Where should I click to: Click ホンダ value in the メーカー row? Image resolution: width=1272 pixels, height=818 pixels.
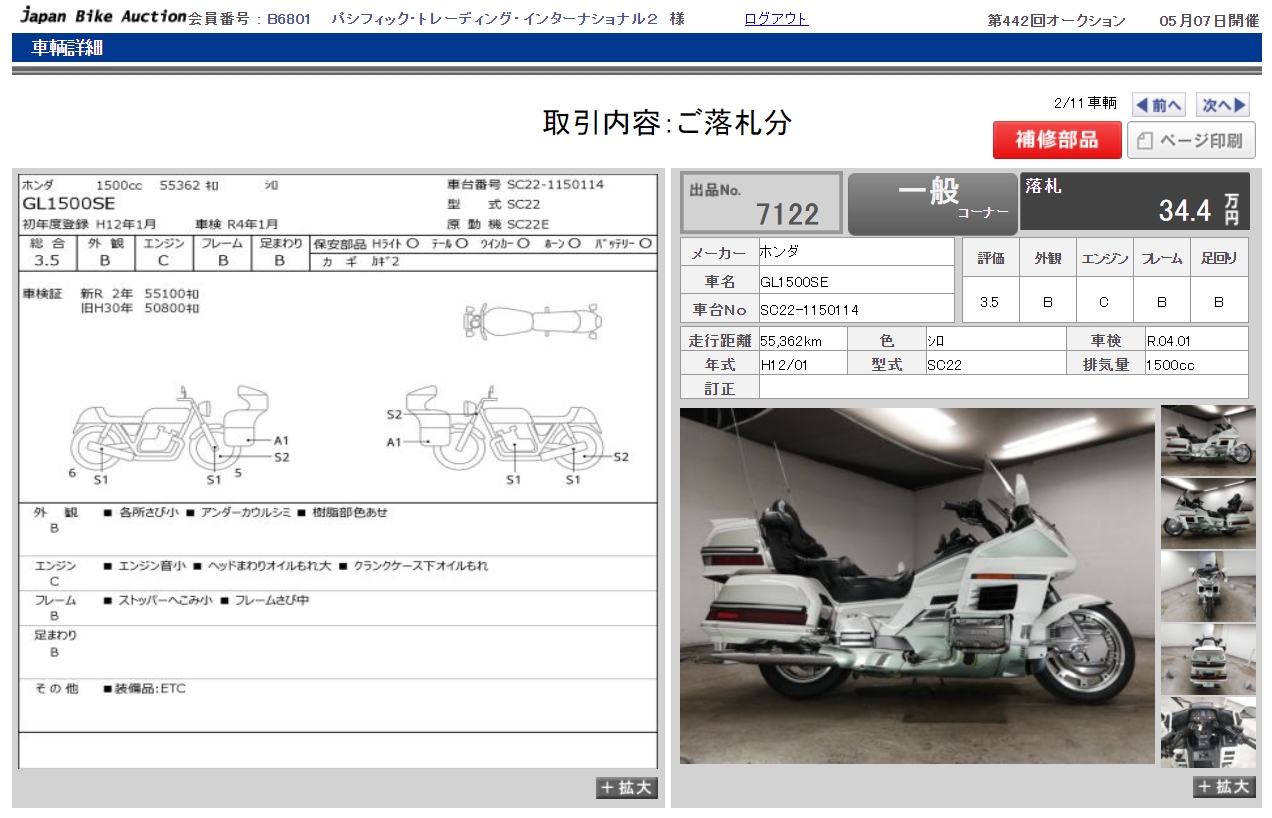click(x=779, y=252)
